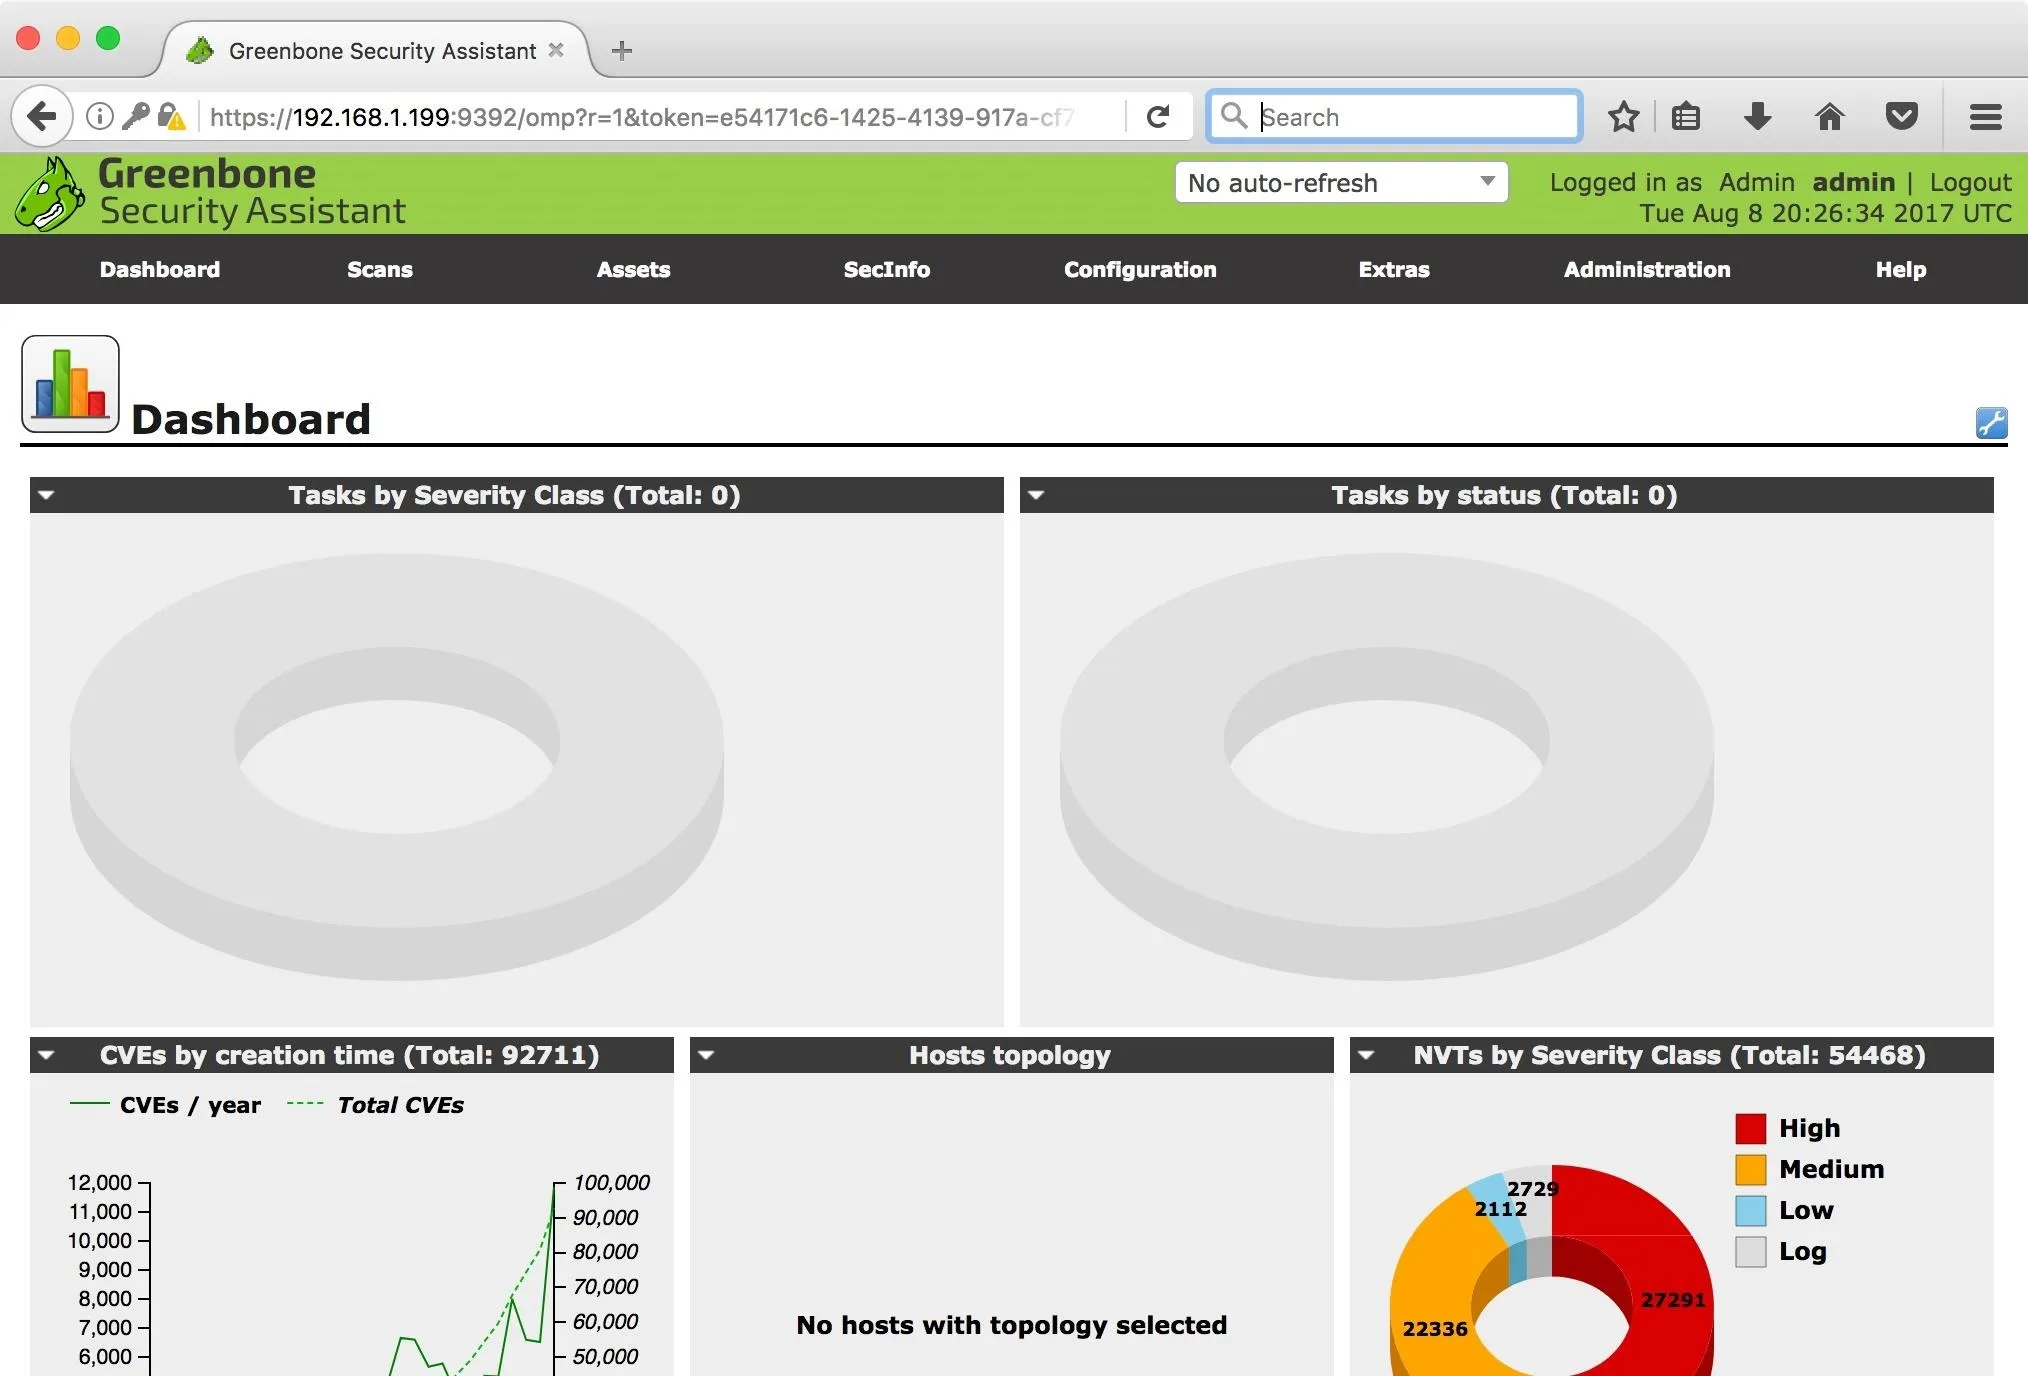Open dashboard edit mode via wrench icon
2028x1376 pixels.
point(1991,423)
